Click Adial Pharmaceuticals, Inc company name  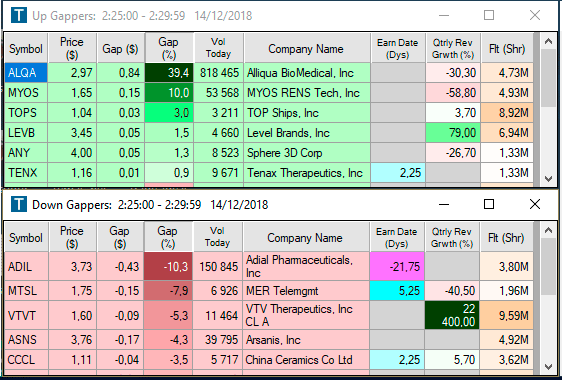click(306, 266)
